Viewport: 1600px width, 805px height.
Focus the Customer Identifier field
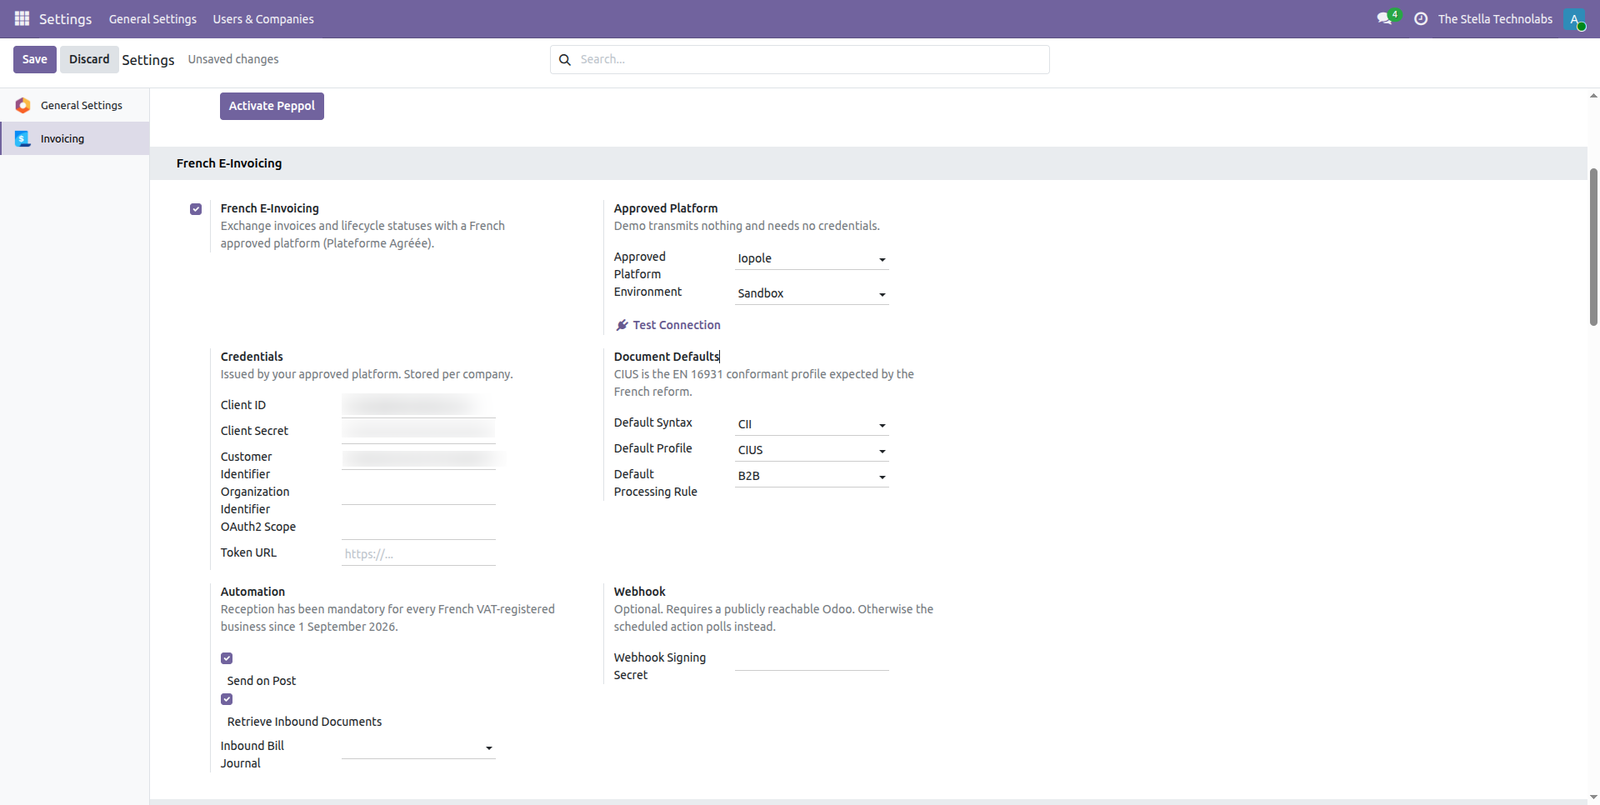pyautogui.click(x=418, y=457)
